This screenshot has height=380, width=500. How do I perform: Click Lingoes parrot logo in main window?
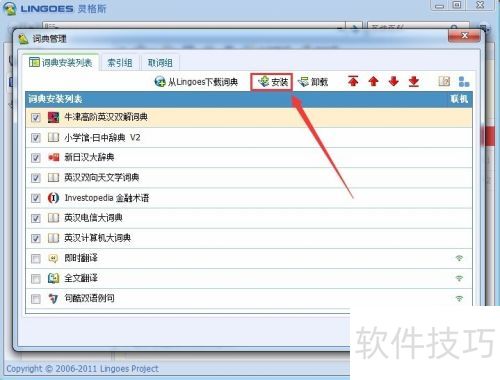(9, 8)
